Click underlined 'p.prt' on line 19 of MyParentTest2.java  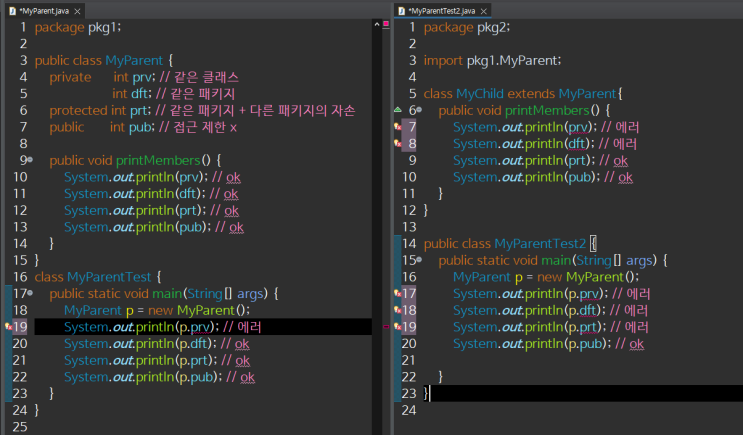click(x=583, y=327)
